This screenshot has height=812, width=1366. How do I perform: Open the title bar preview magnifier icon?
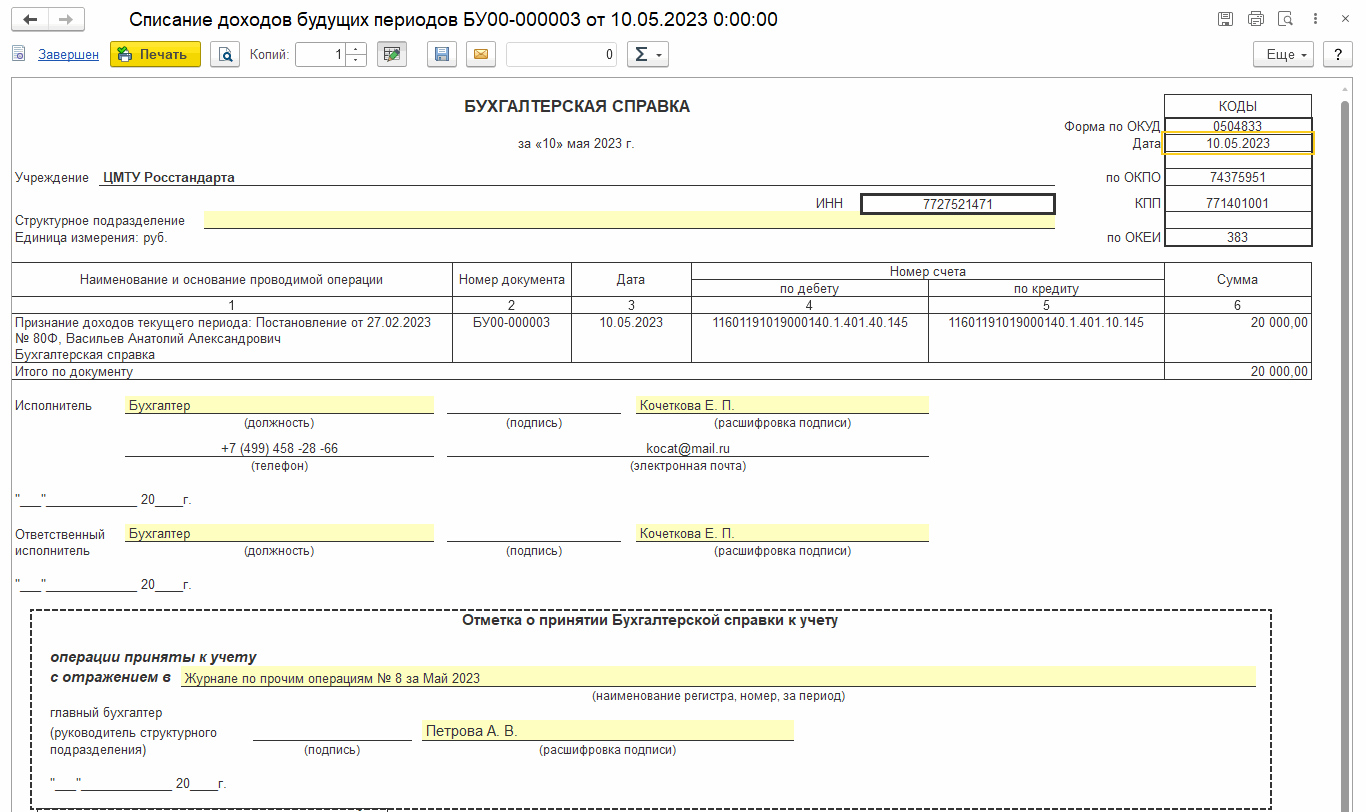coord(1286,19)
